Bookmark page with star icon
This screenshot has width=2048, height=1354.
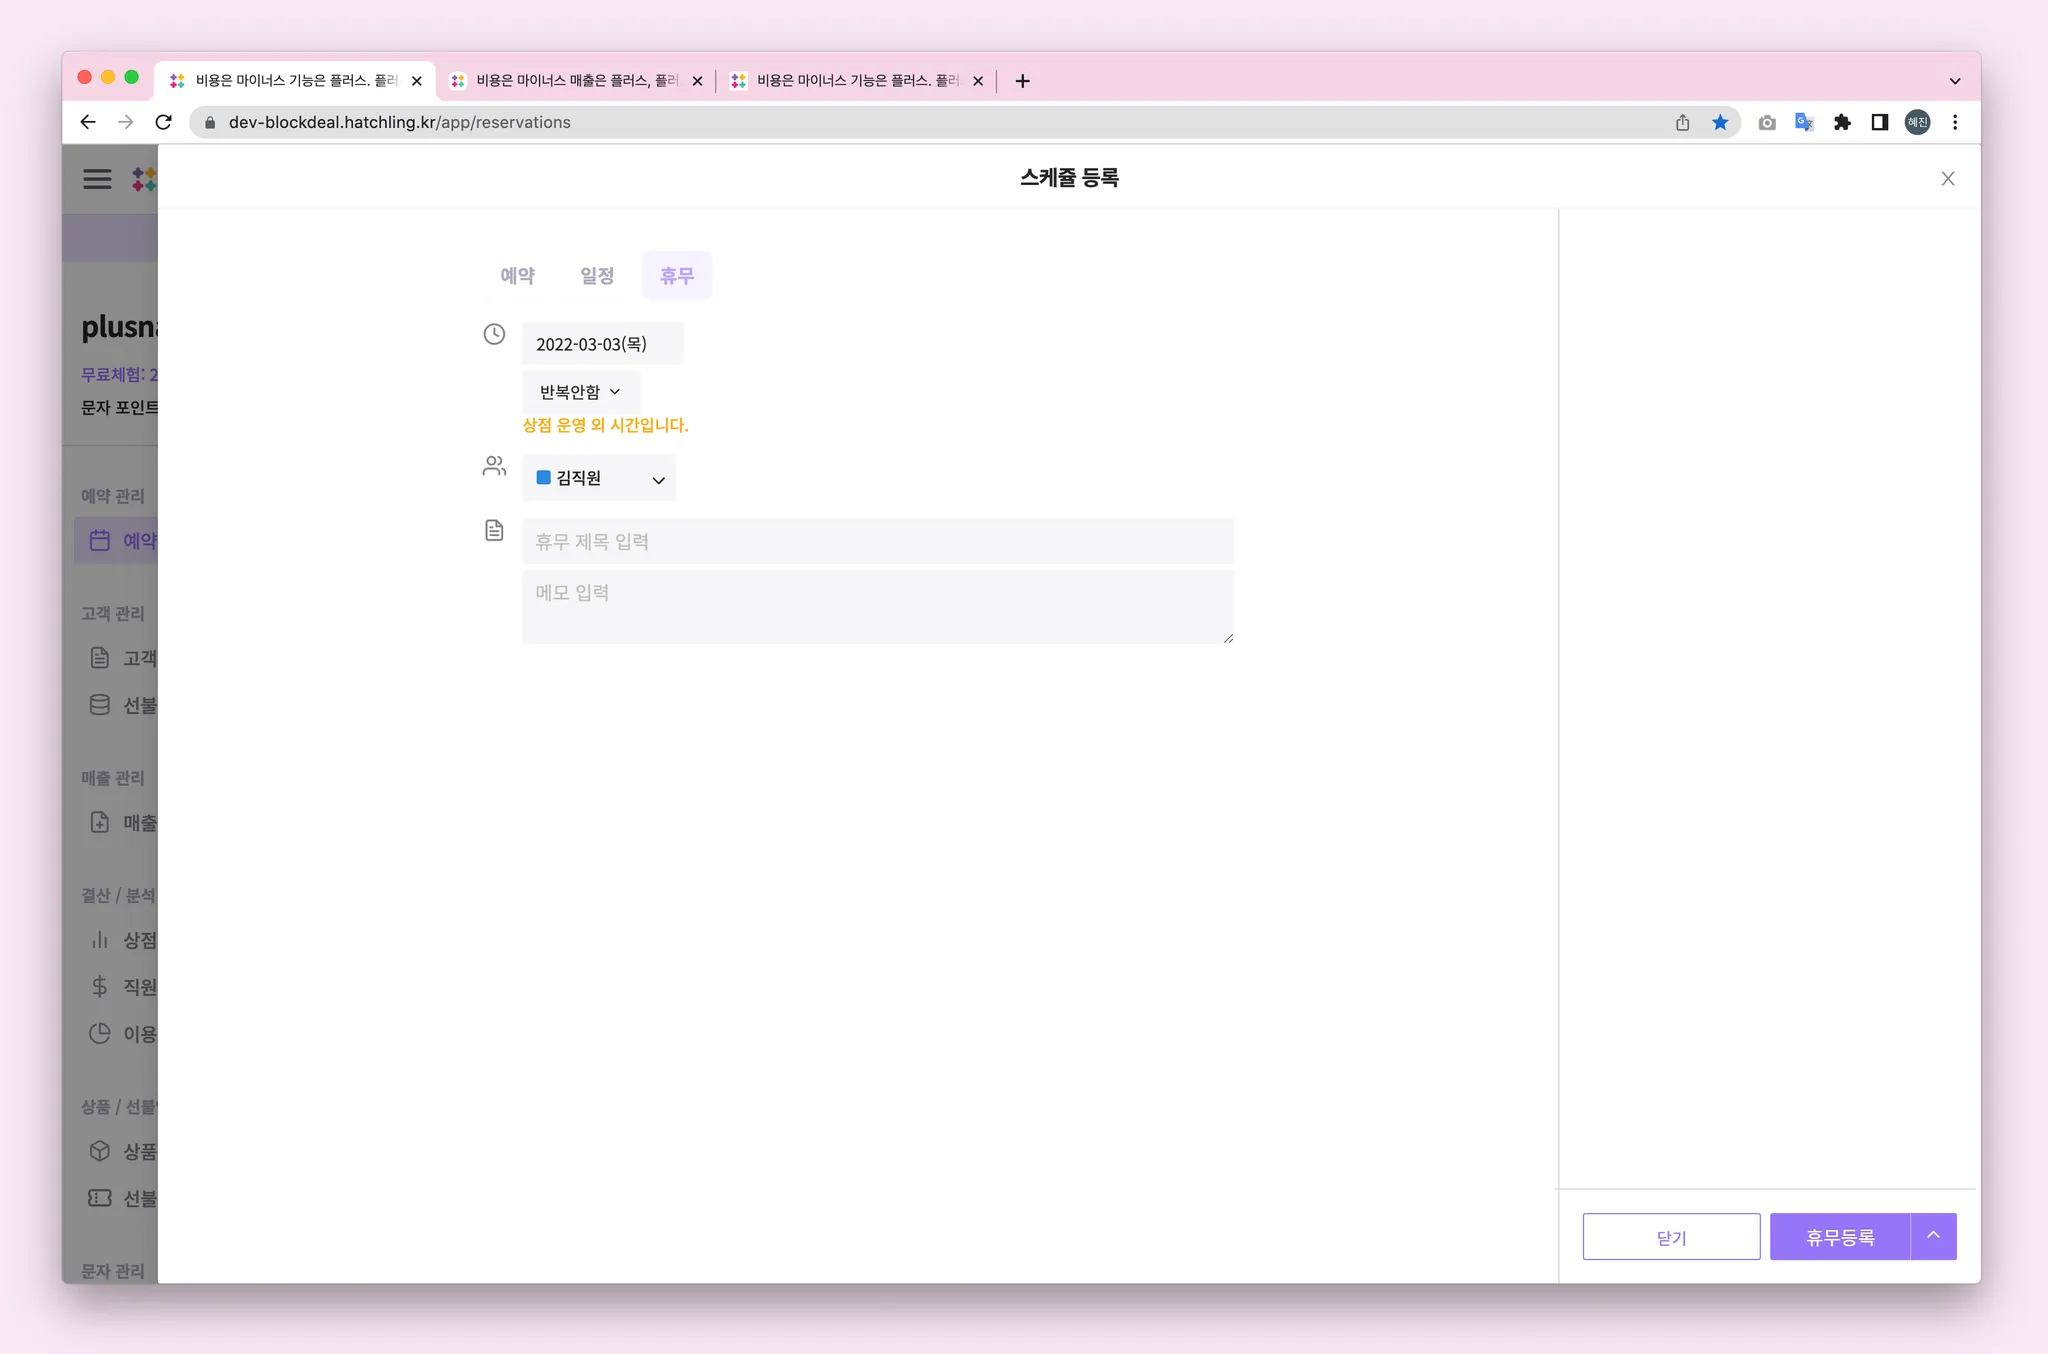(x=1720, y=122)
